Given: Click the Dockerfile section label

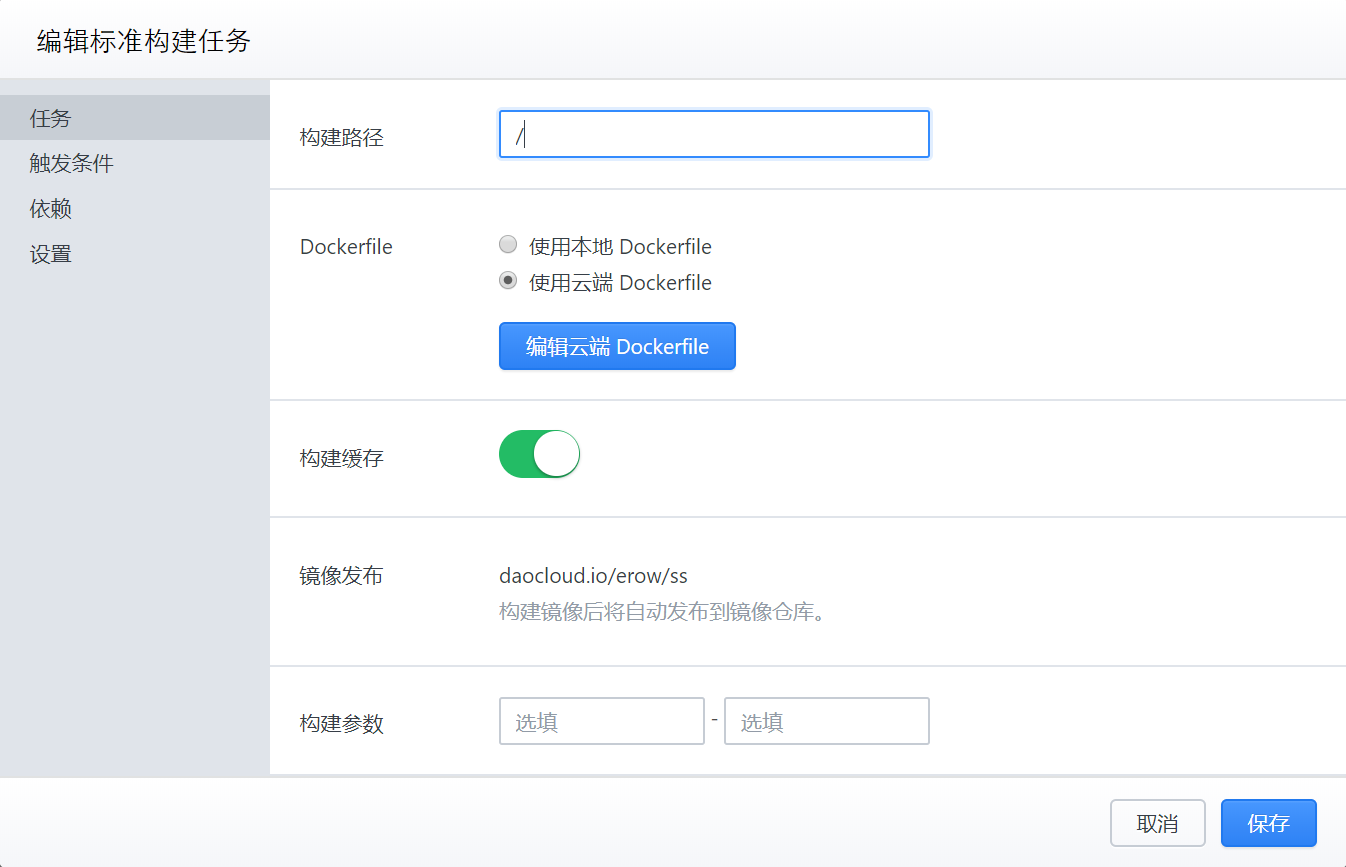Looking at the screenshot, I should (x=346, y=246).
